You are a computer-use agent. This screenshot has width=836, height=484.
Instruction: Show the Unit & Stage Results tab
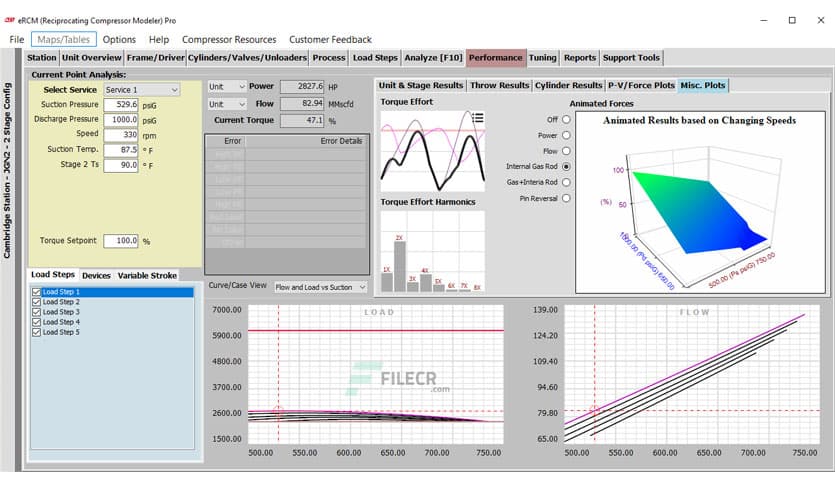point(421,85)
